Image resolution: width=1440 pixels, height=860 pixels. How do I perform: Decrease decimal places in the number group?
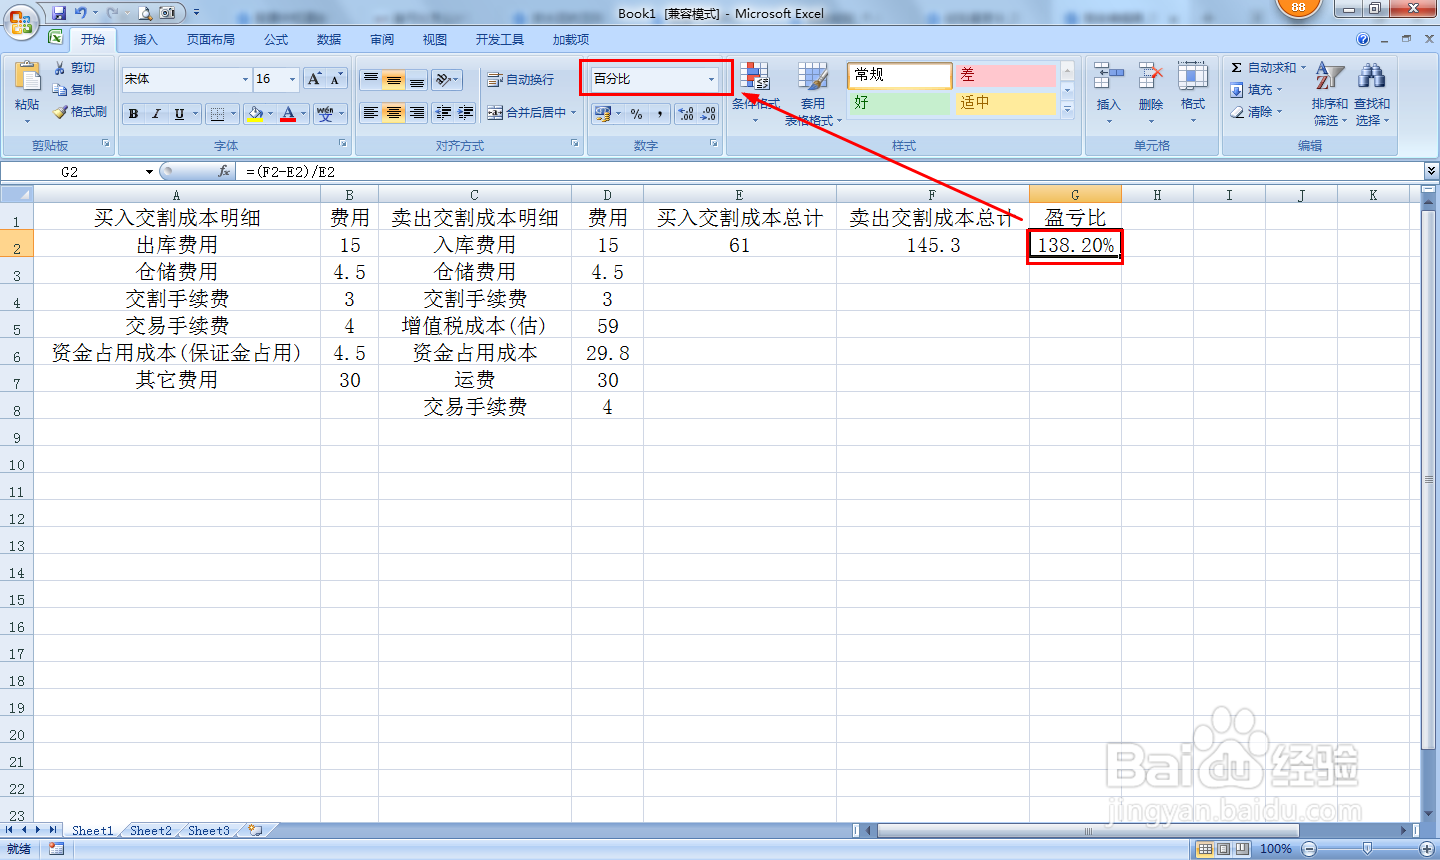pyautogui.click(x=708, y=114)
